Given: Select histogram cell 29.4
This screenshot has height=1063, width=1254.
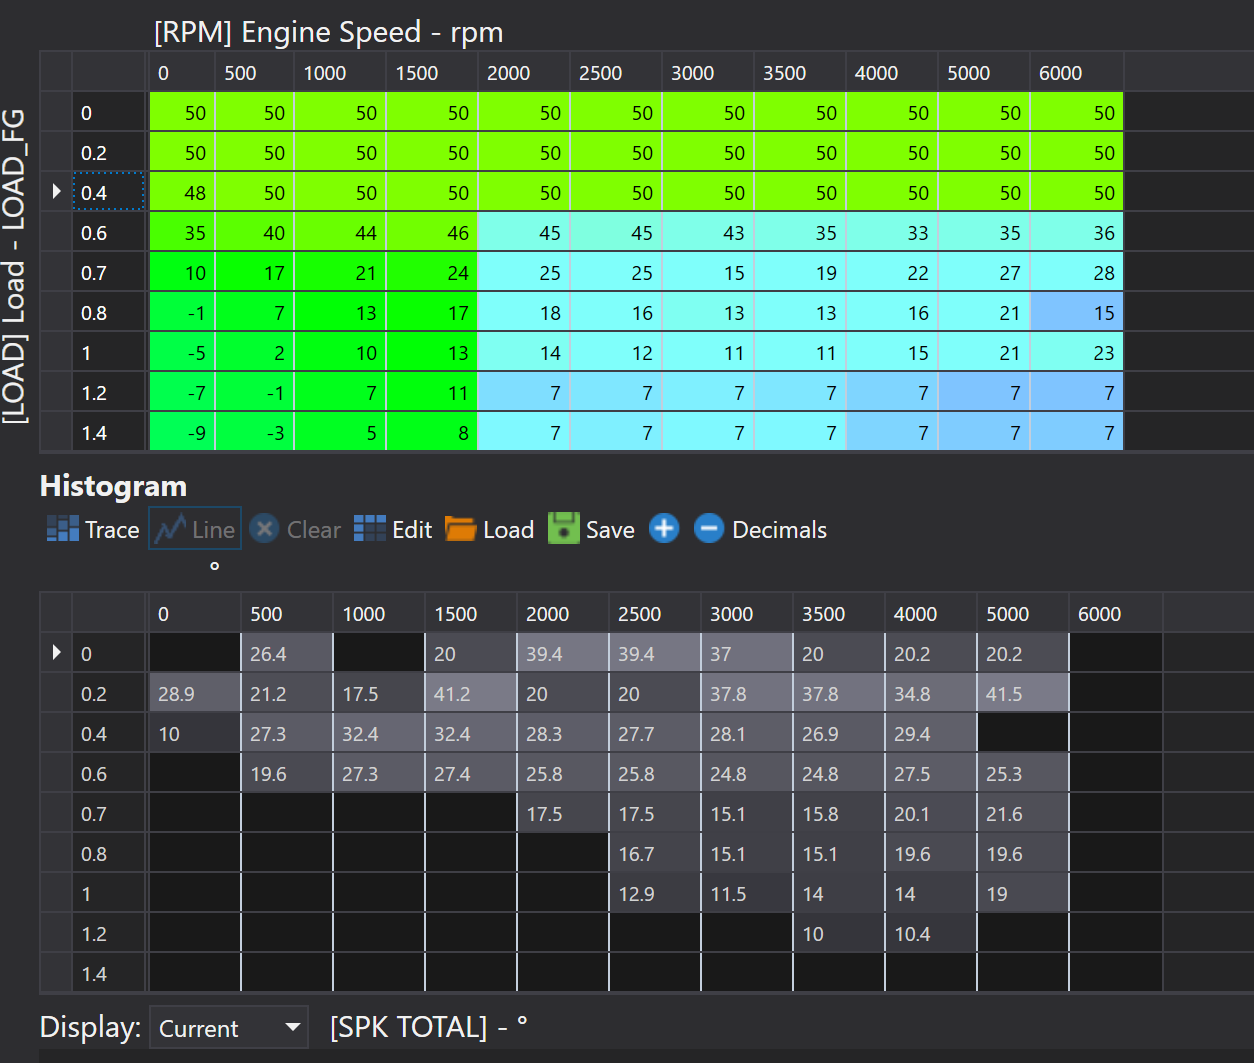Looking at the screenshot, I should [x=931, y=733].
